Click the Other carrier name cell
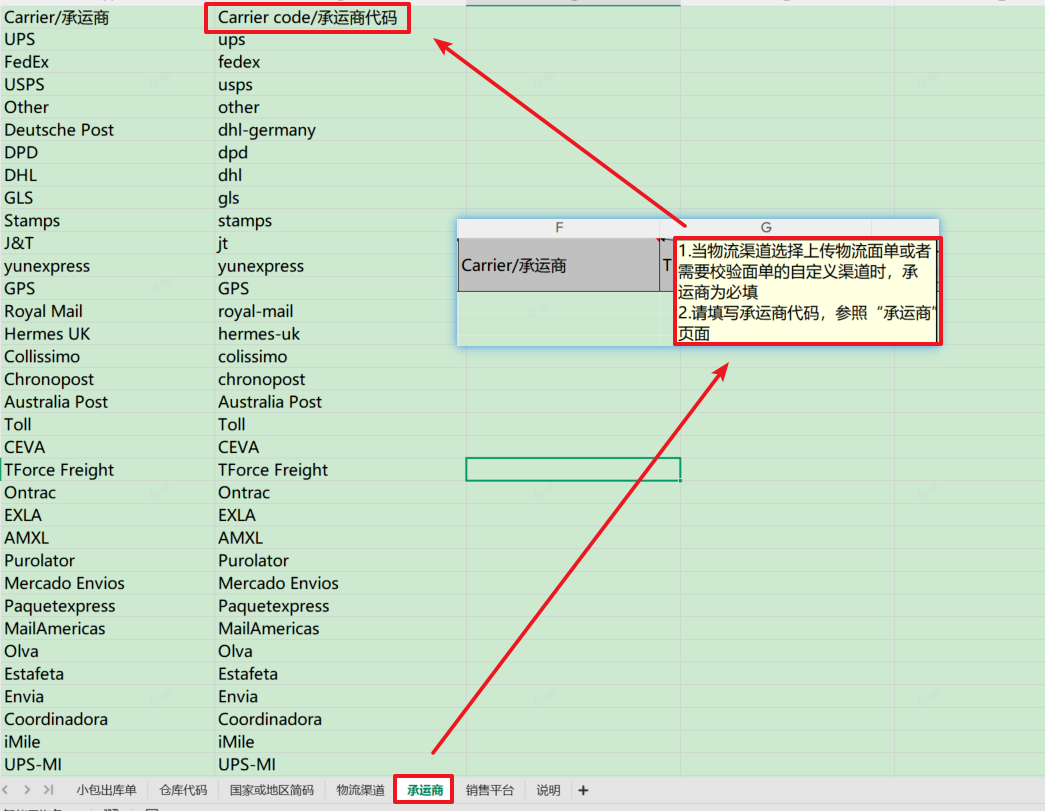The height and width of the screenshot is (811, 1045). point(107,107)
